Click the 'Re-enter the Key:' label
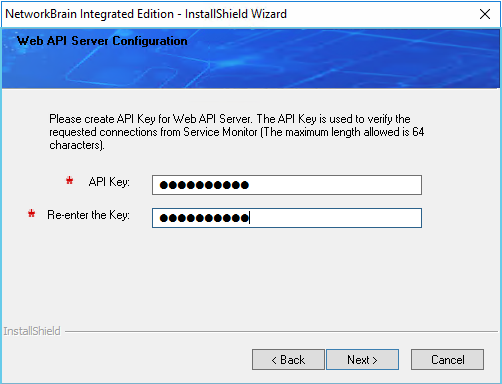This screenshot has height=384, width=502. pyautogui.click(x=88, y=215)
